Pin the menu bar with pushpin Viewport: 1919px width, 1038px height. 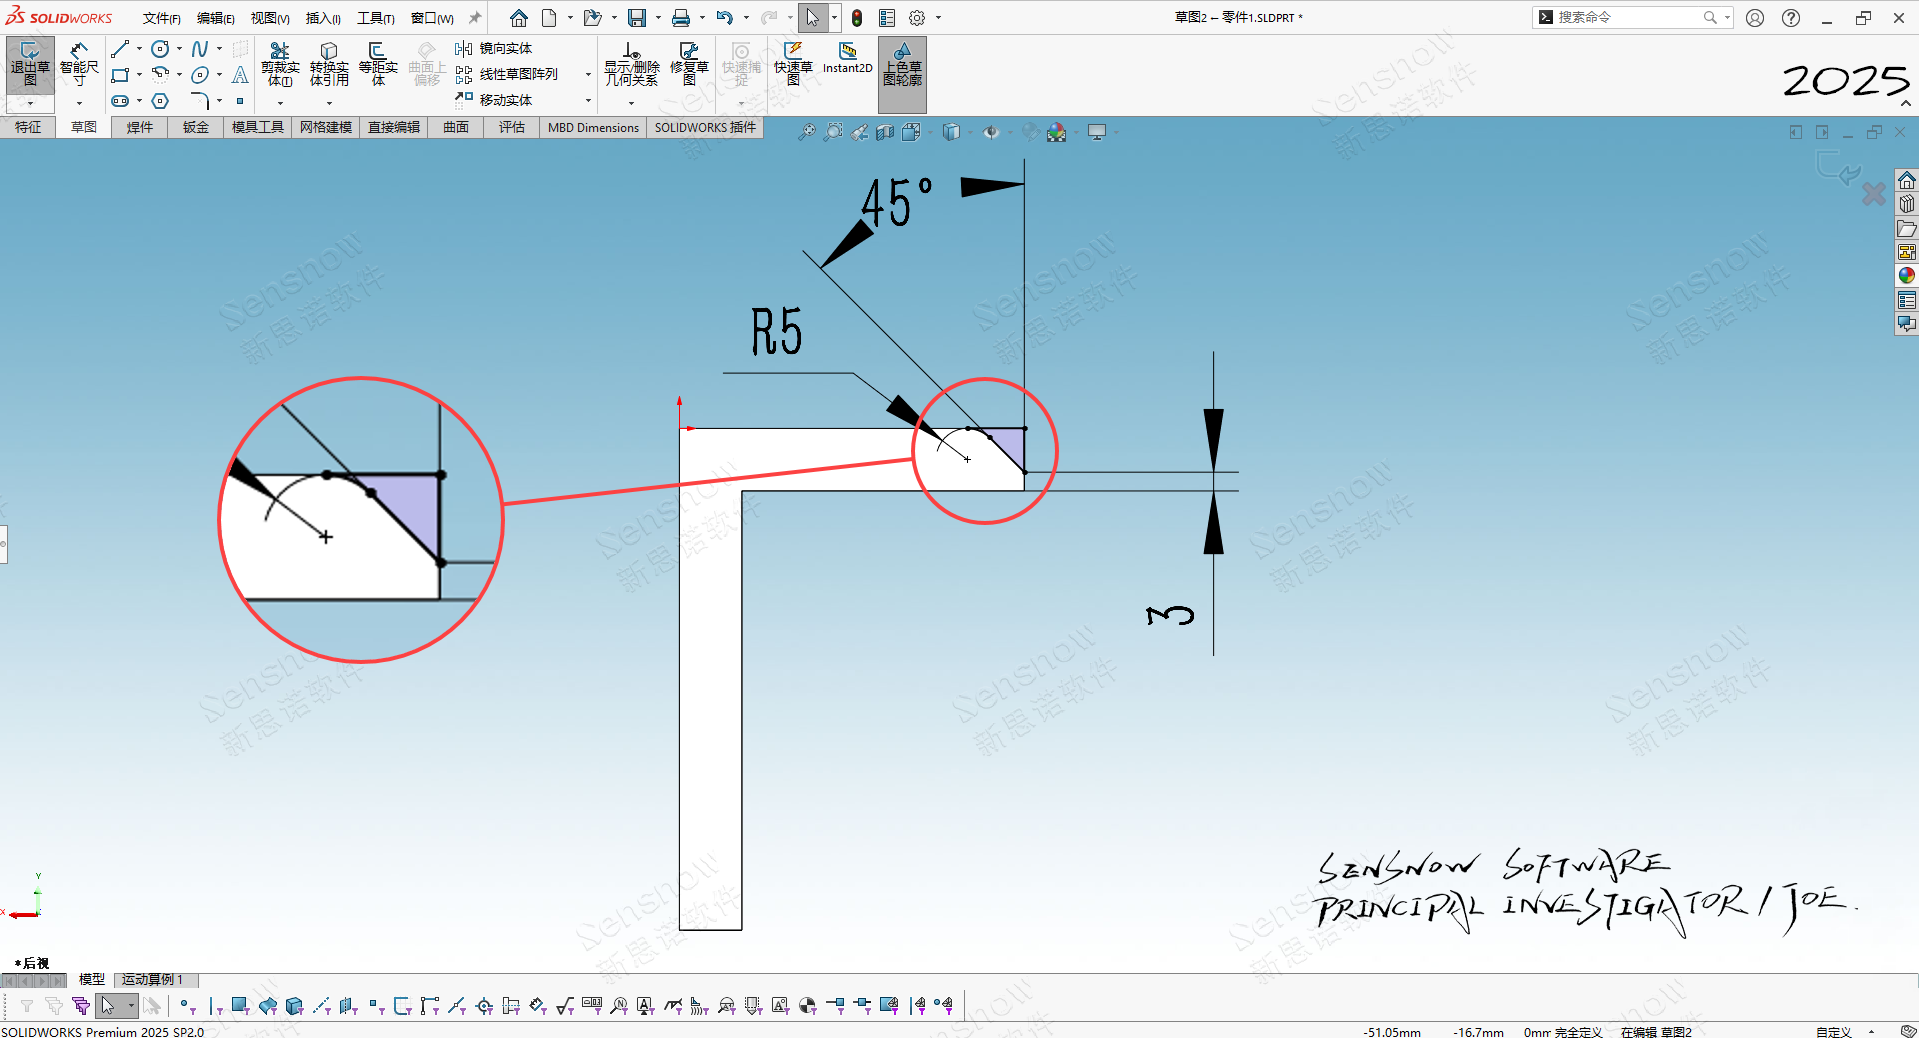coord(475,18)
